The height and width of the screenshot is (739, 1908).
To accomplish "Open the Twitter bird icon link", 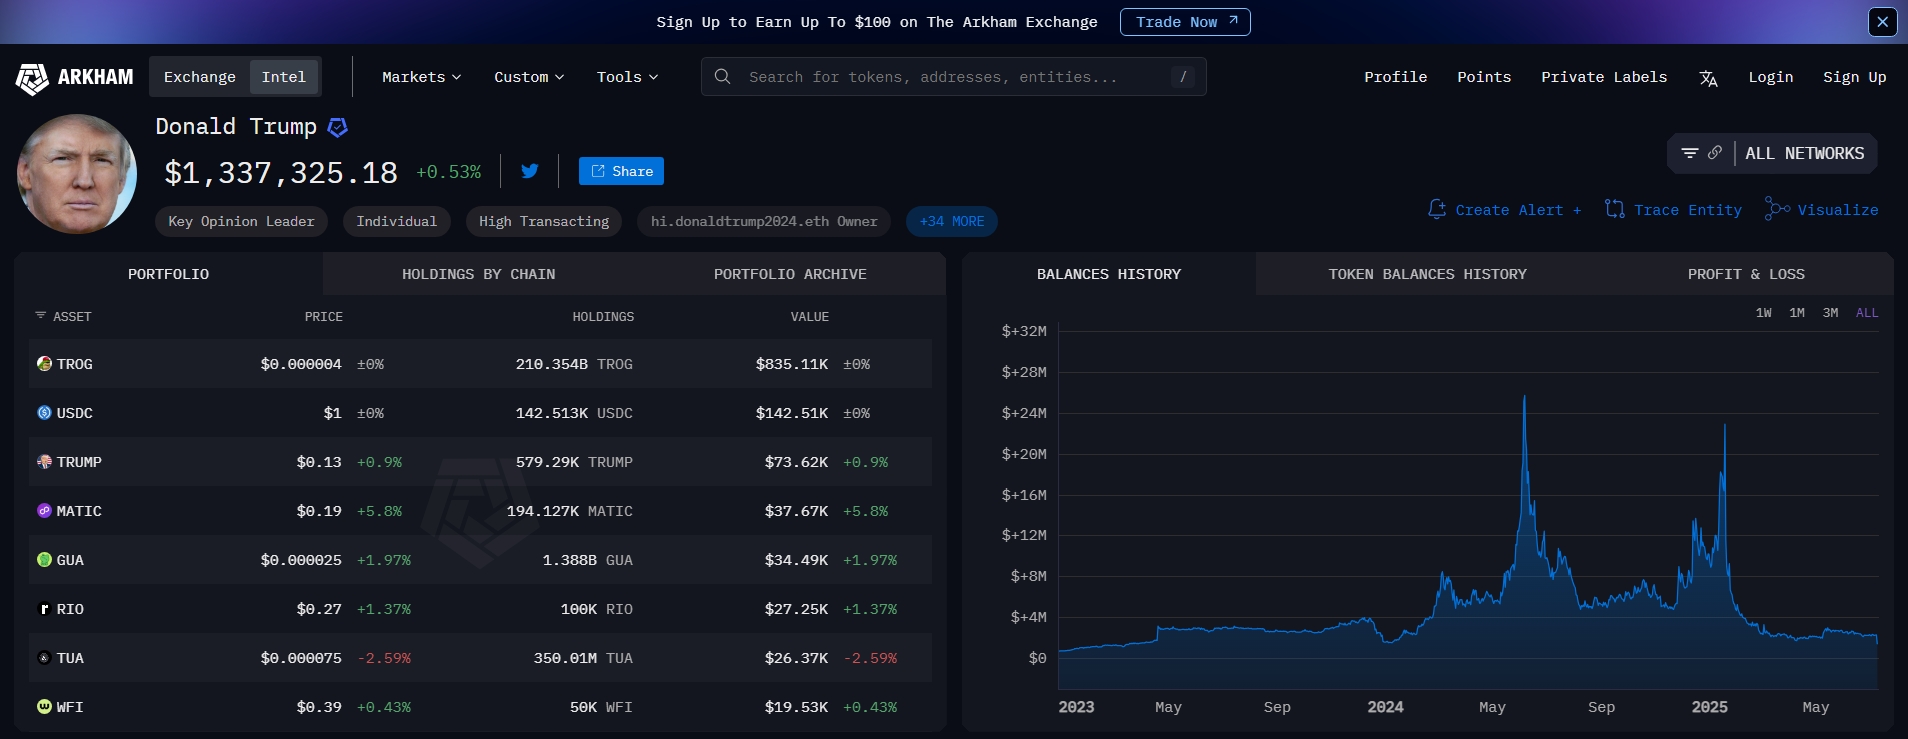I will point(530,171).
